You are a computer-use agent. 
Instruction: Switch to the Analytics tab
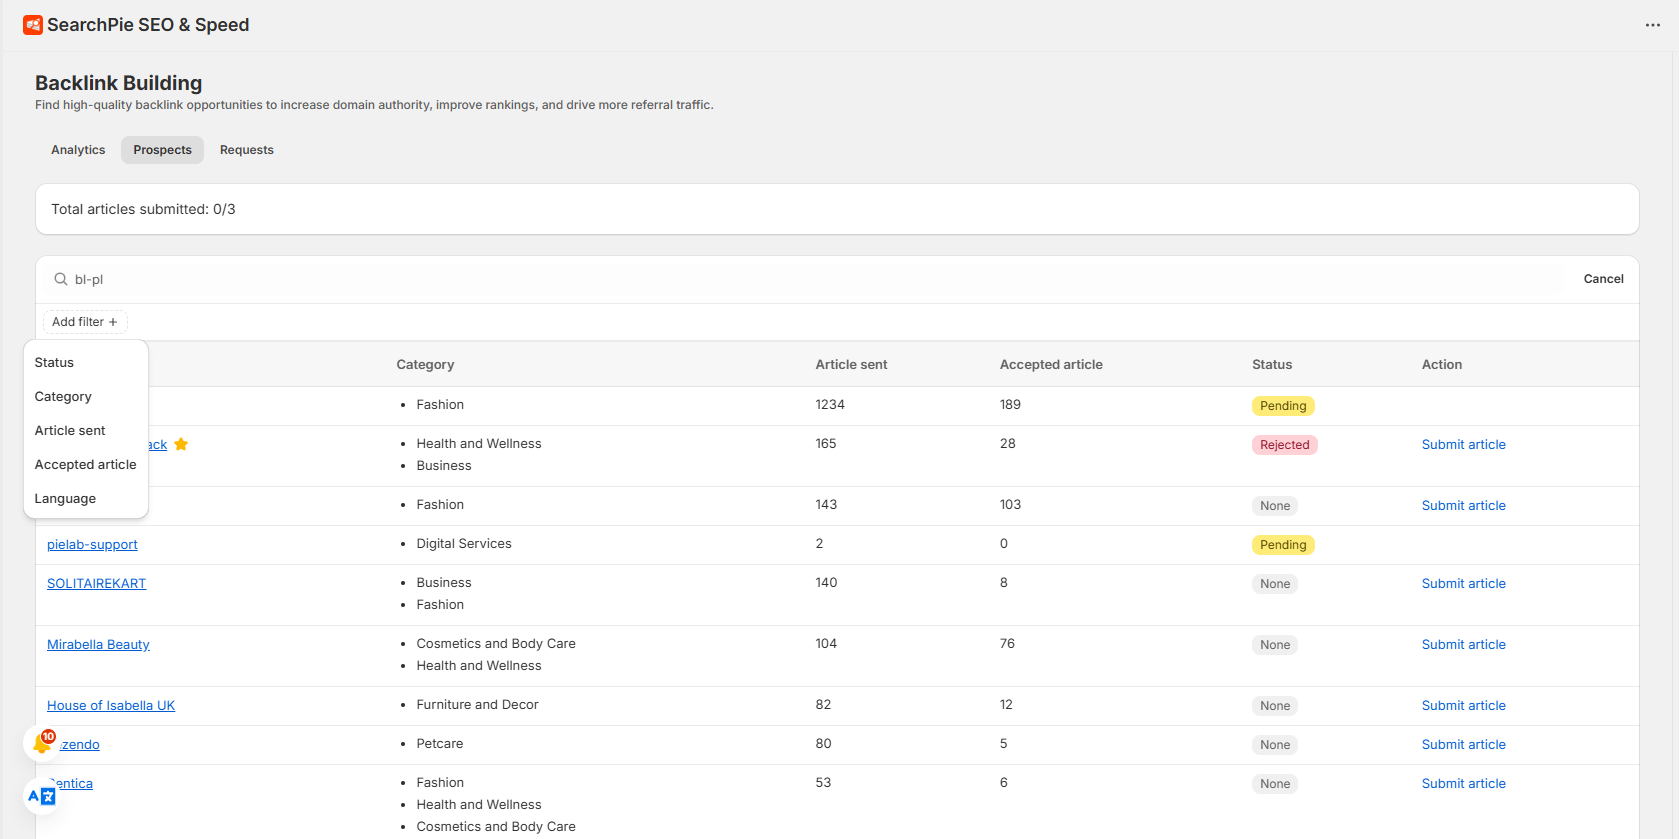click(x=78, y=150)
